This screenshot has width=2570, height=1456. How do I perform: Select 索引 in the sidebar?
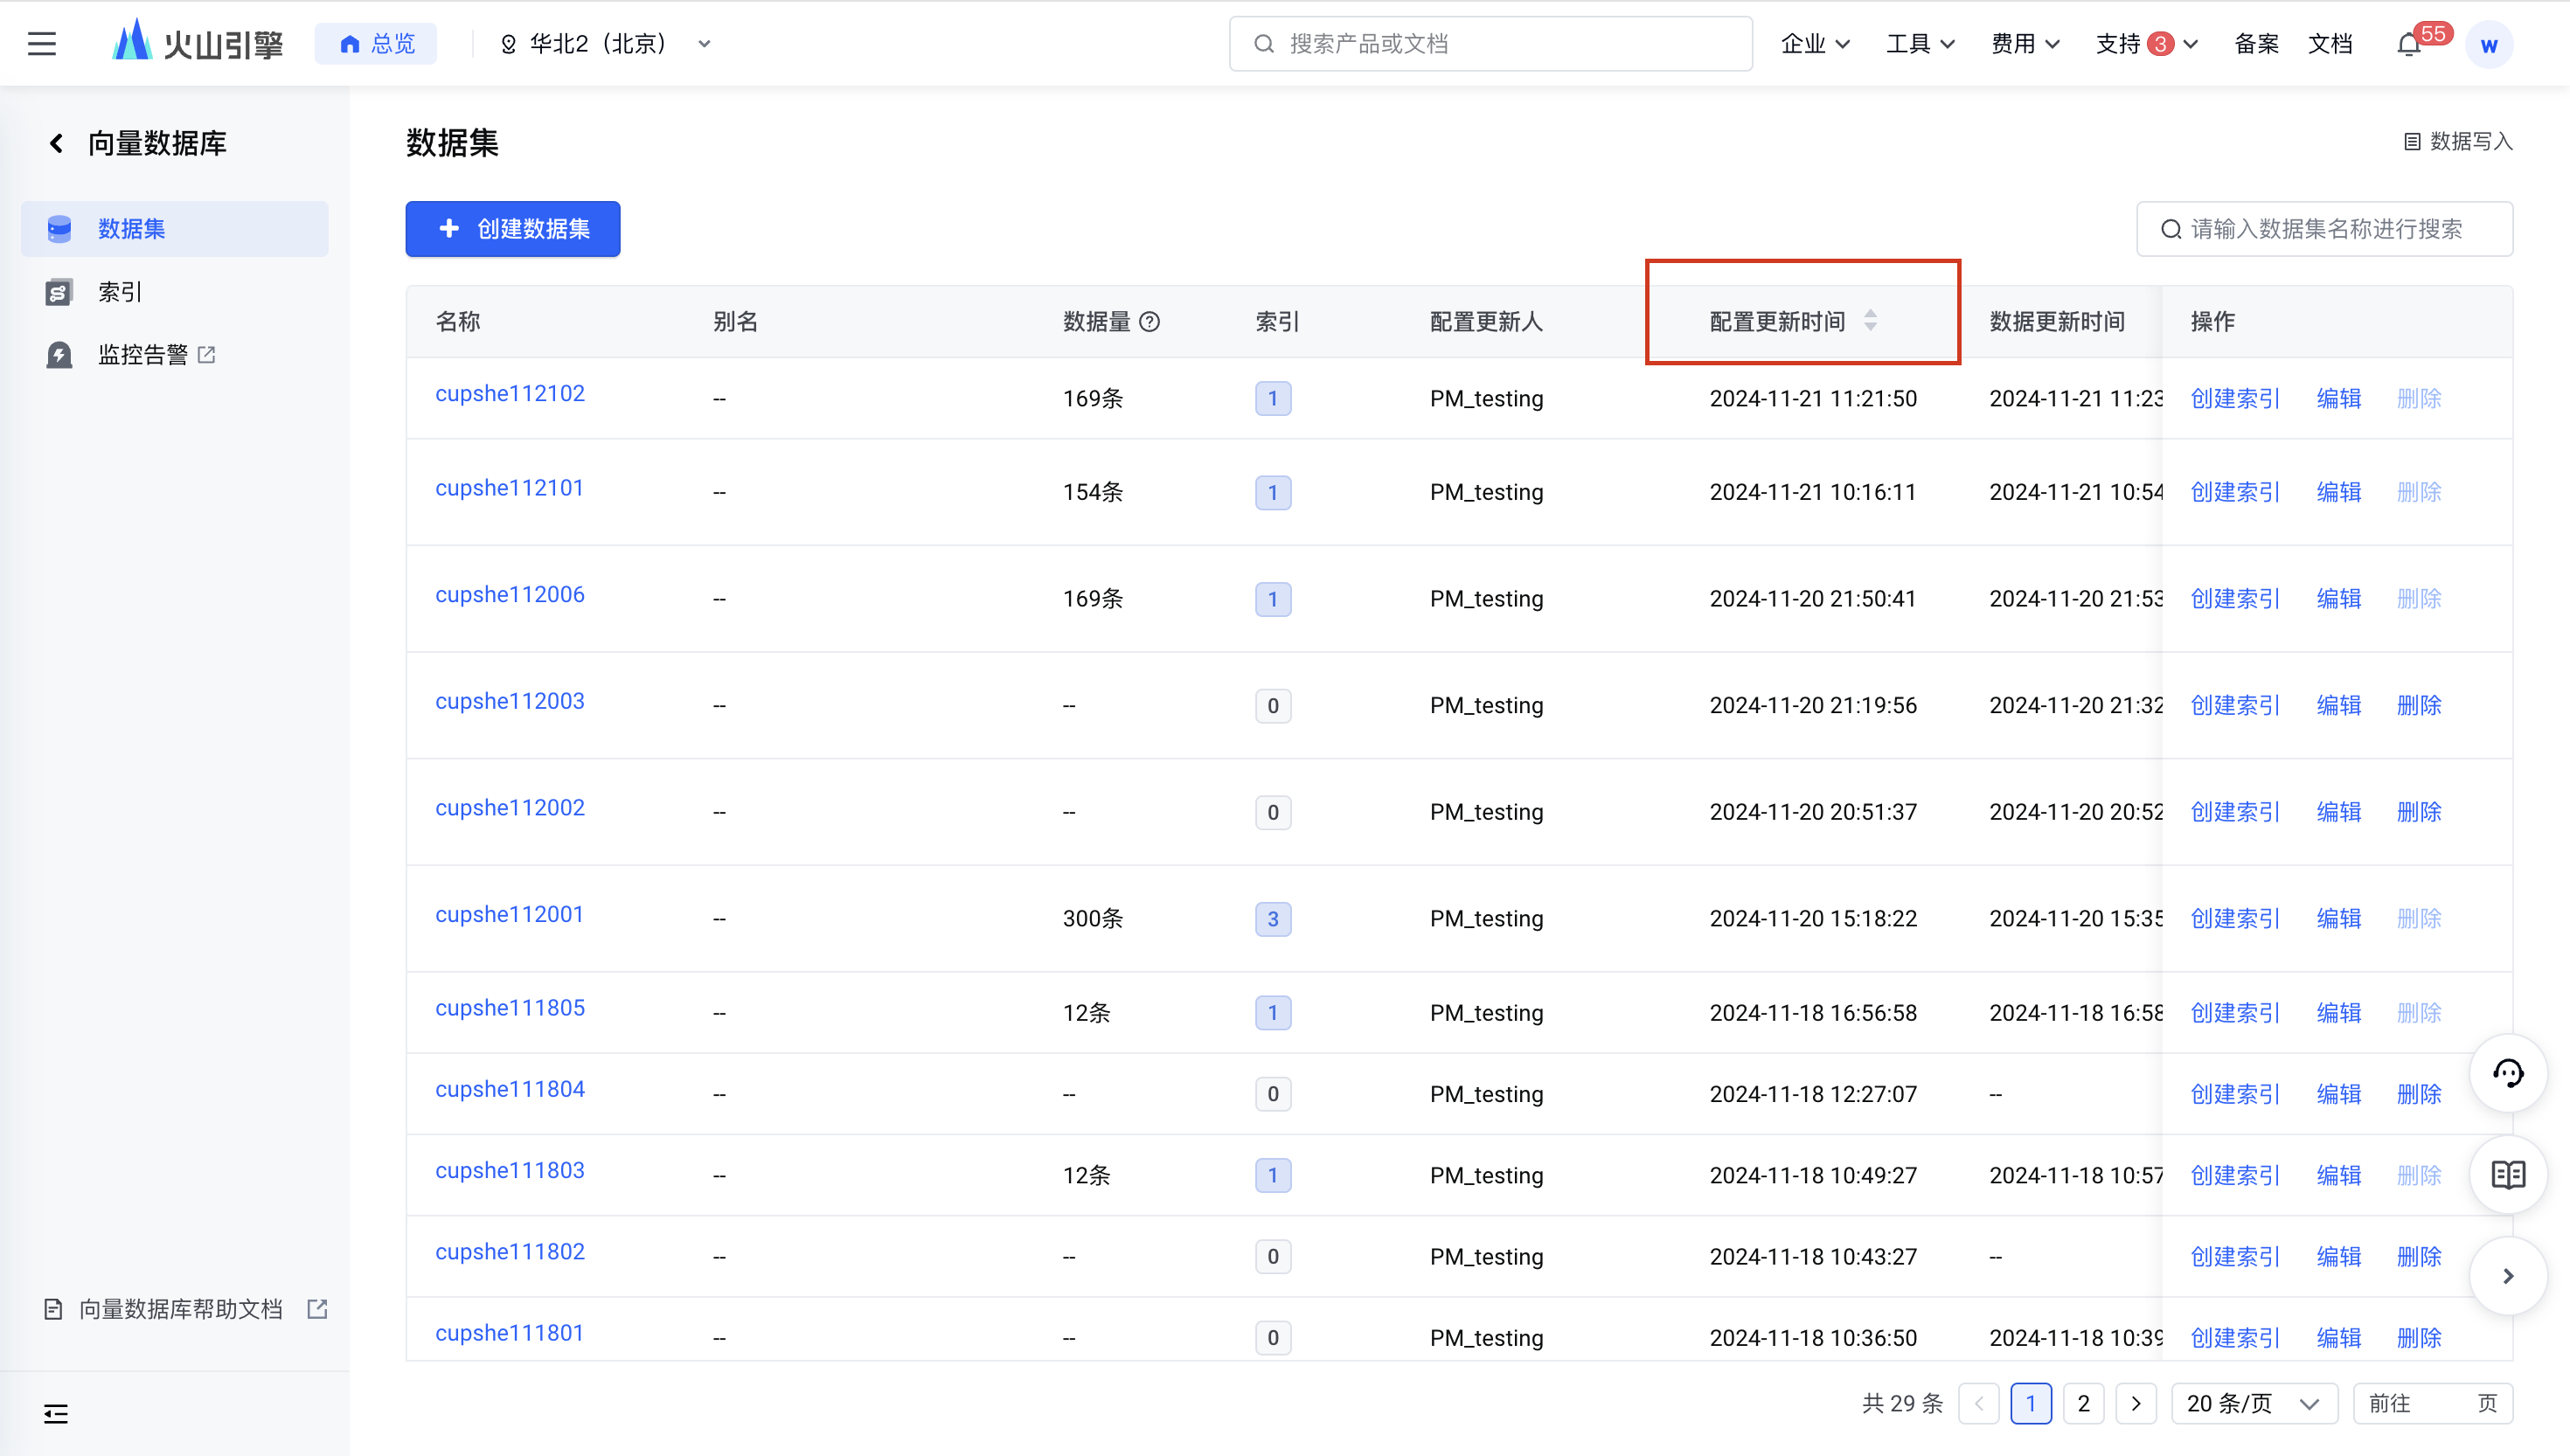[x=174, y=292]
